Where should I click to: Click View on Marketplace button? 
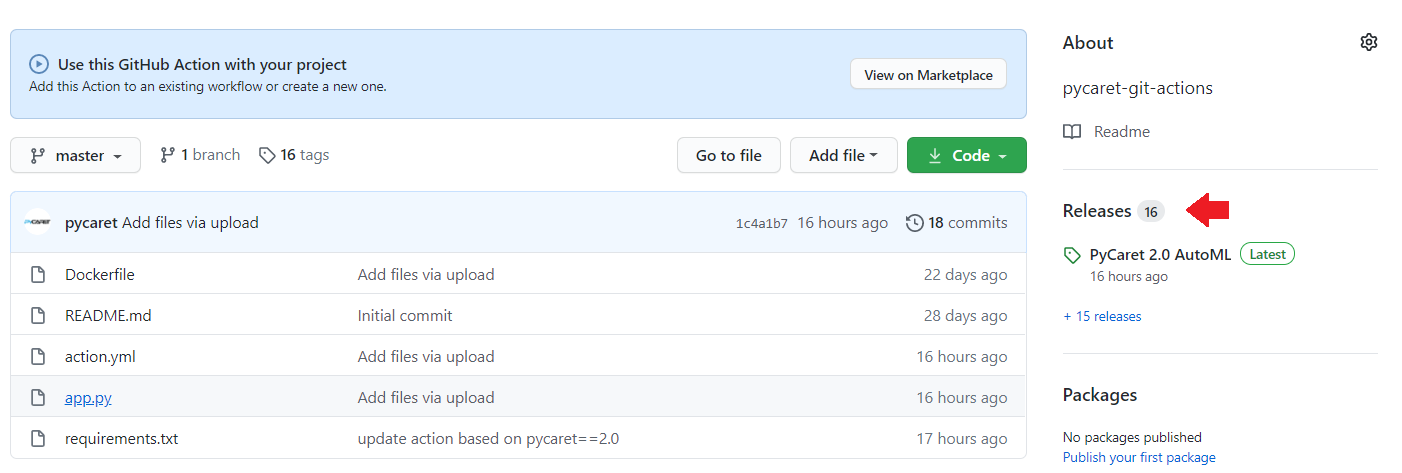point(928,75)
